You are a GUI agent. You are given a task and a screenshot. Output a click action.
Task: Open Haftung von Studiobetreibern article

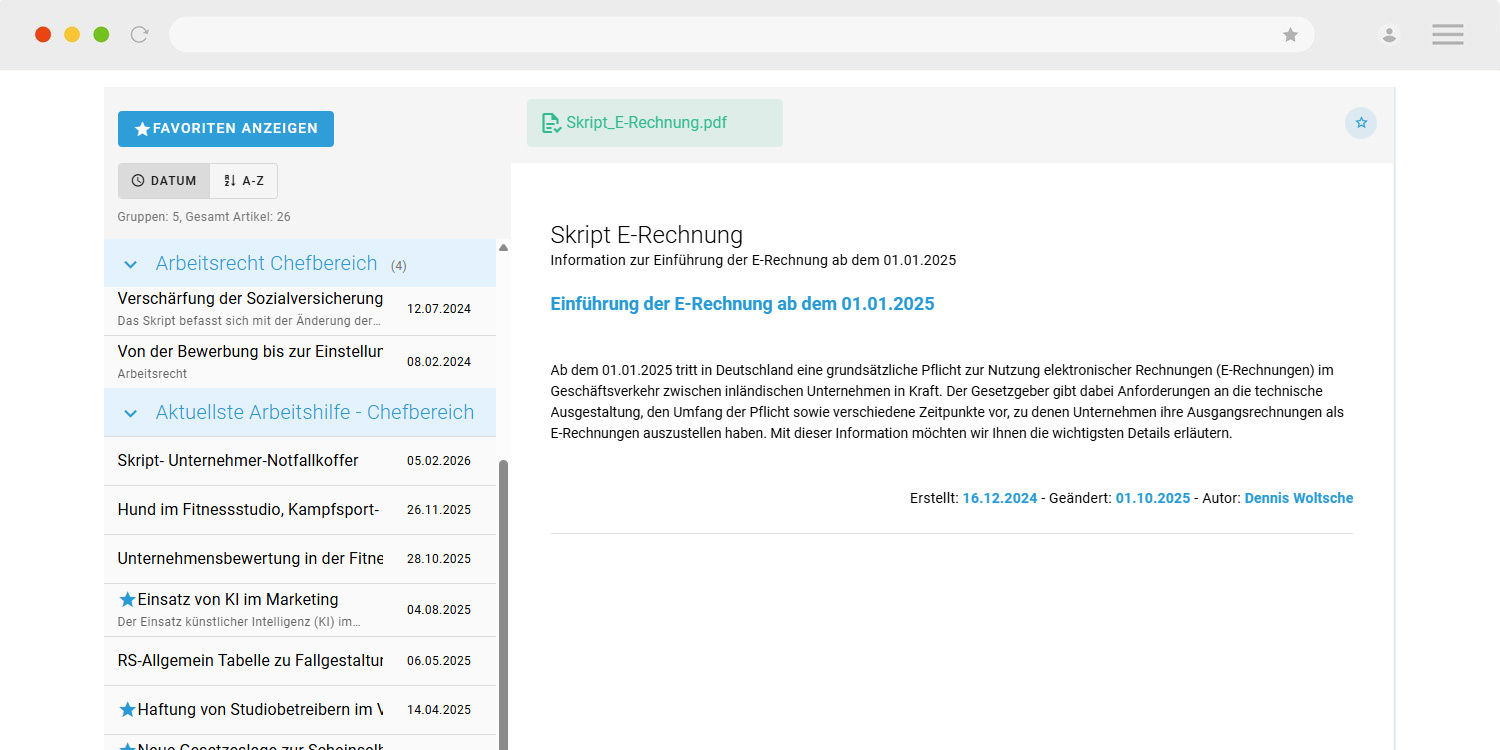tap(300, 710)
